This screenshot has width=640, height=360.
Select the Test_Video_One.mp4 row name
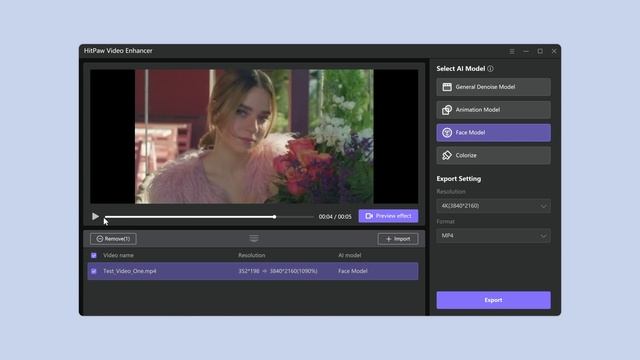pos(129,271)
